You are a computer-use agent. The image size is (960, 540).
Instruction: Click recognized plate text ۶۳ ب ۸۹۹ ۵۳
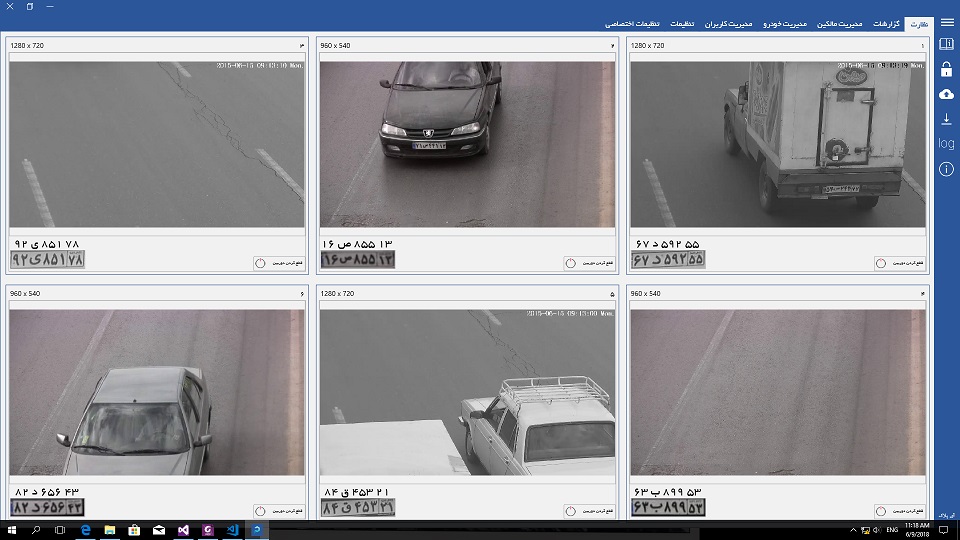tap(667, 492)
